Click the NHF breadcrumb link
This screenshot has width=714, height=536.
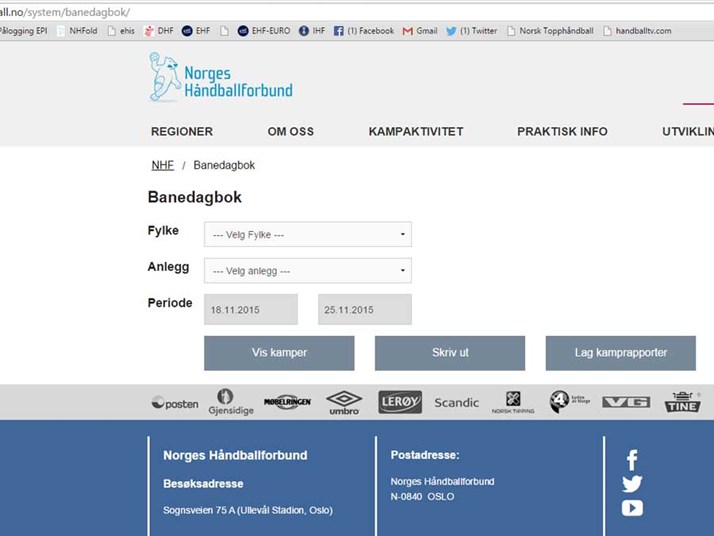pos(162,165)
